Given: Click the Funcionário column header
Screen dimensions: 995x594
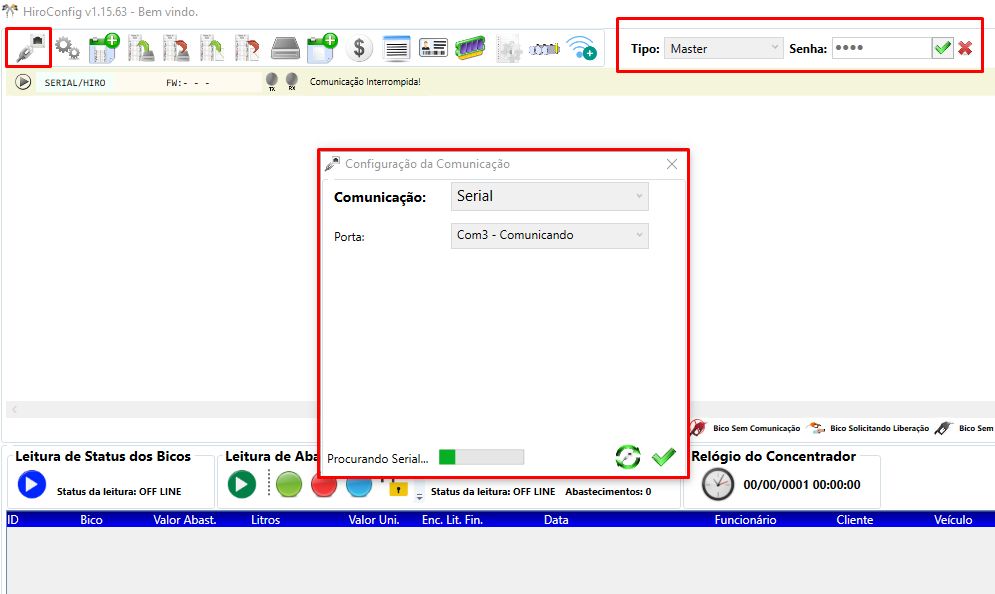Looking at the screenshot, I should tap(745, 520).
